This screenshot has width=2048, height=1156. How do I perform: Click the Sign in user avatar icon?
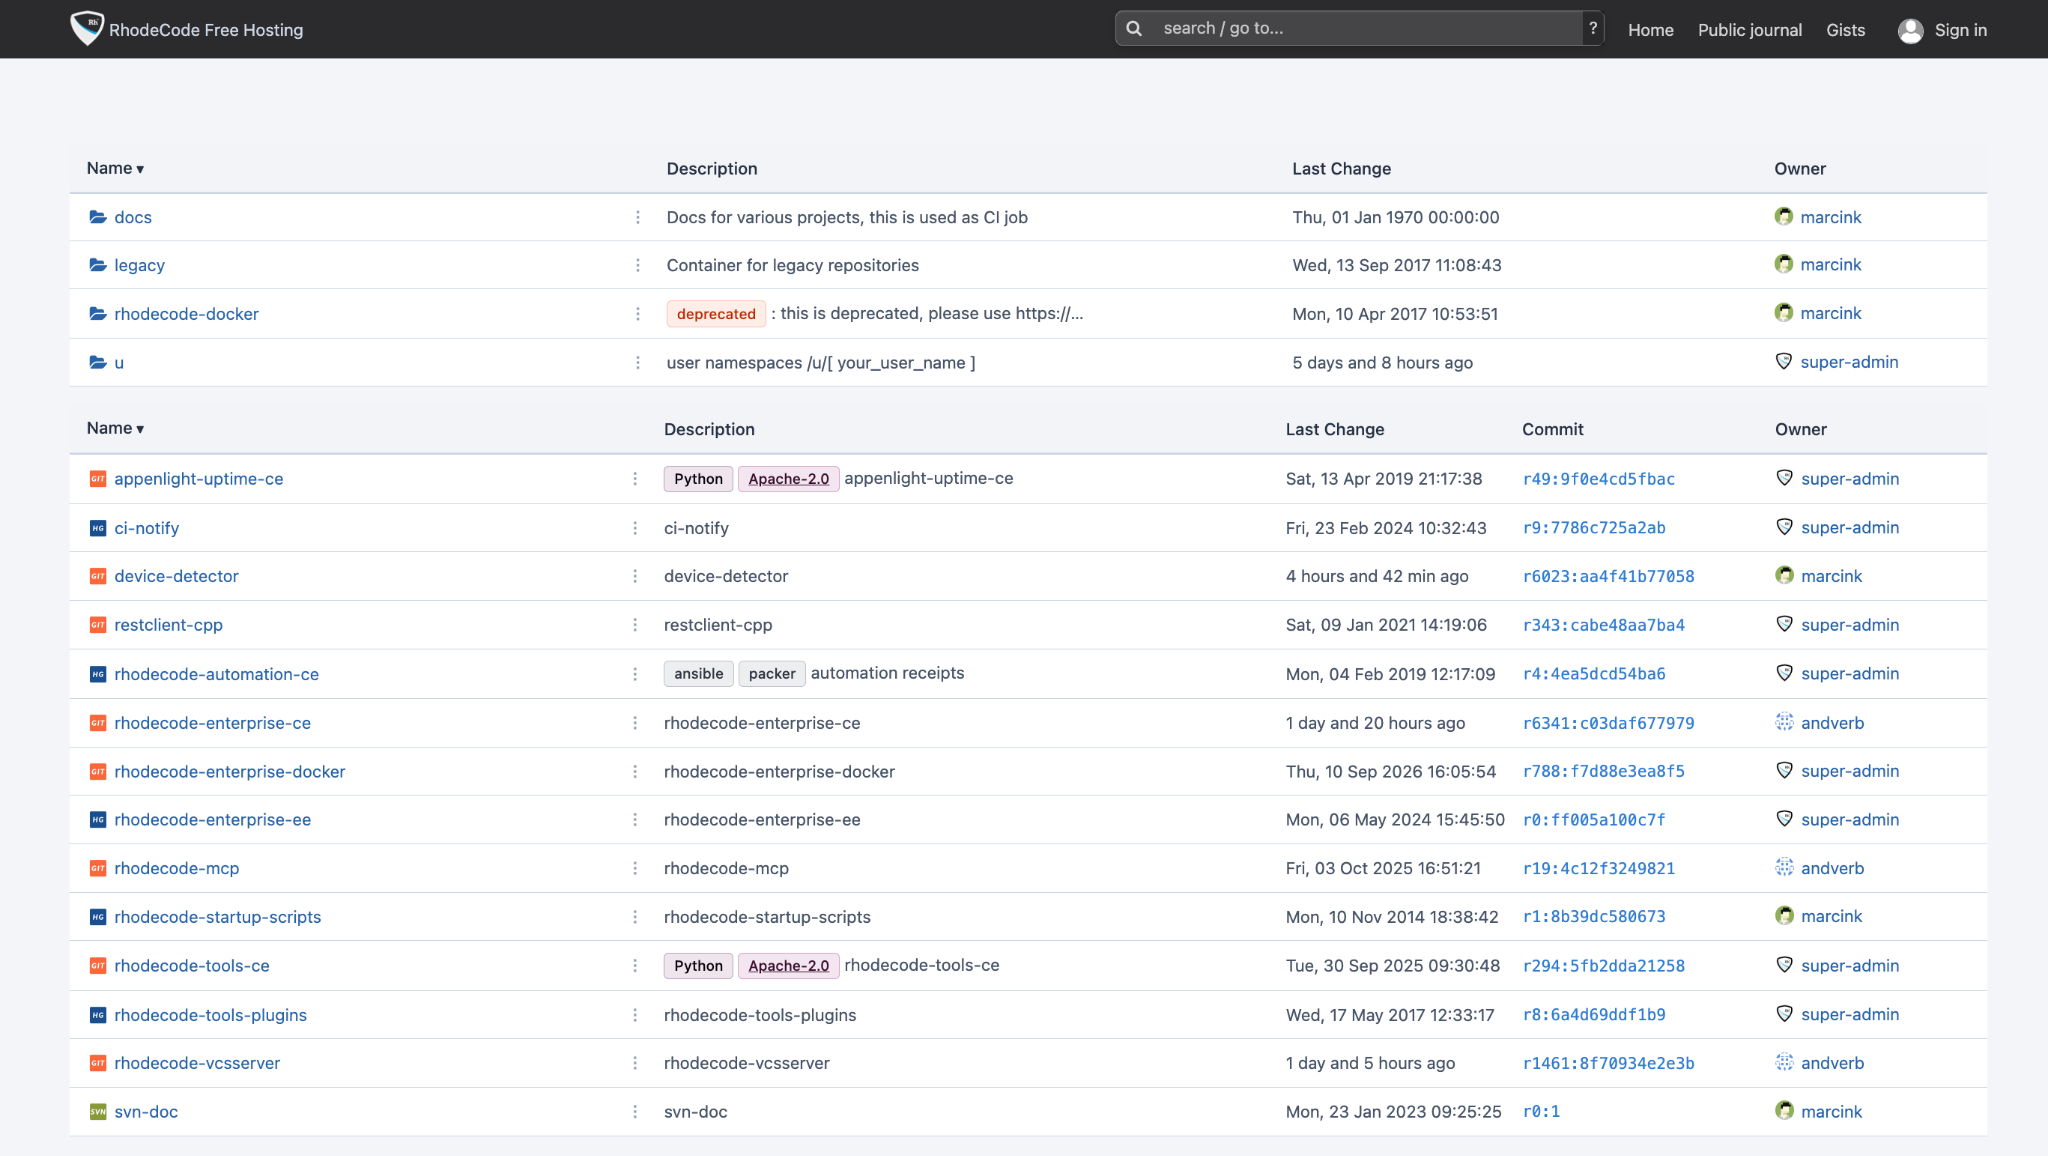1910,30
